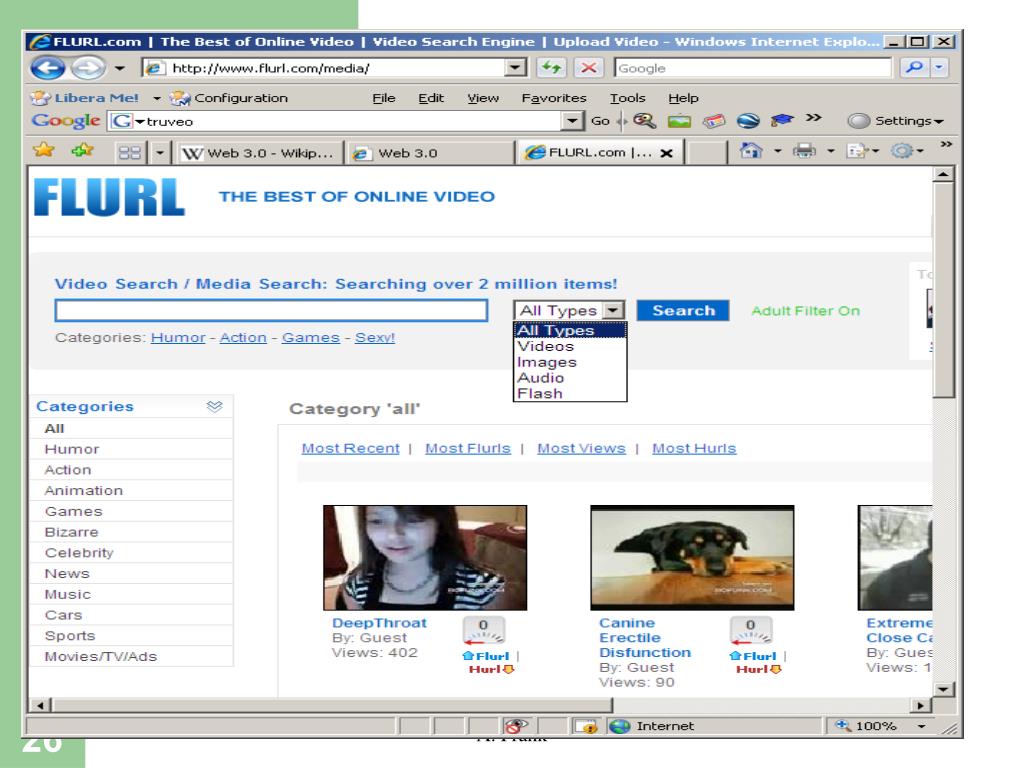The height and width of the screenshot is (768, 1024).
Task: Click the Most Views sort link
Action: [581, 449]
